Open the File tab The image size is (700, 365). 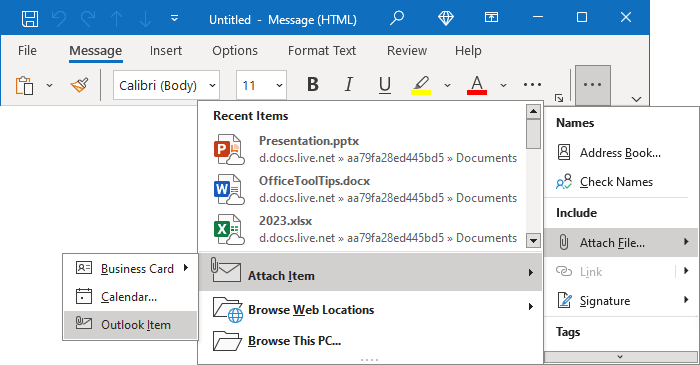pyautogui.click(x=27, y=50)
